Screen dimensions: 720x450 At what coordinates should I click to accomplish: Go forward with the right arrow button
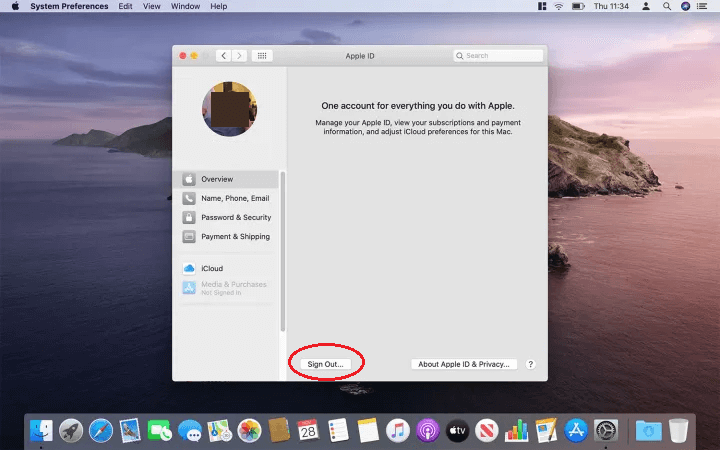tap(239, 56)
